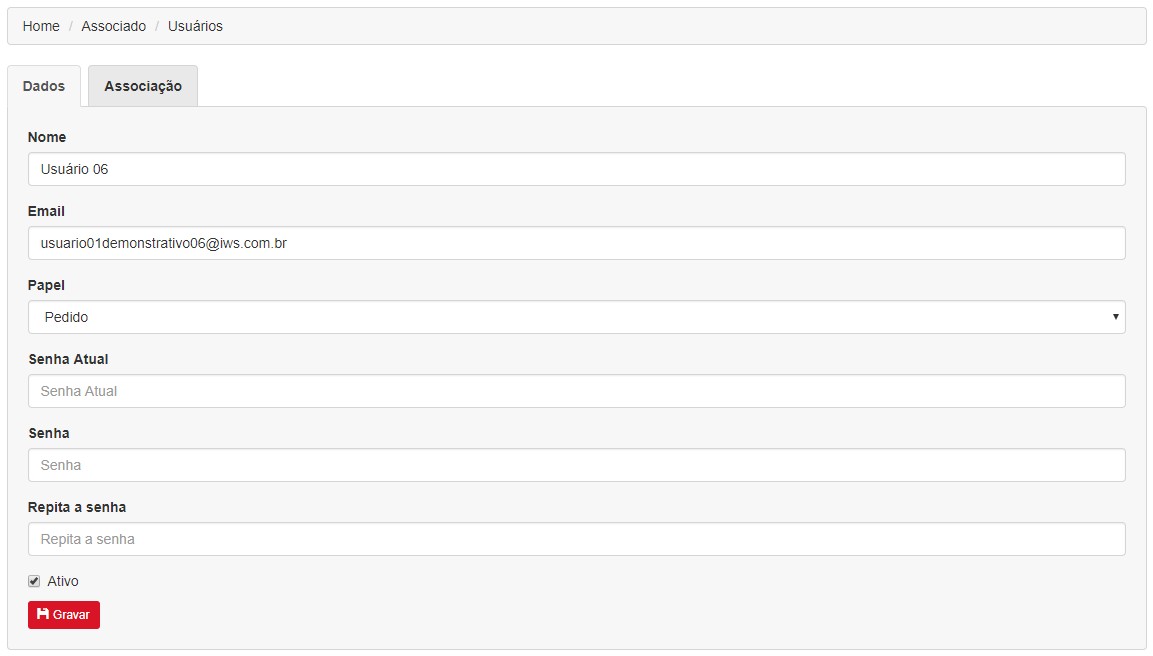Viewport: 1153px width, 656px height.
Task: Go to Home in the breadcrumb
Action: coord(41,26)
